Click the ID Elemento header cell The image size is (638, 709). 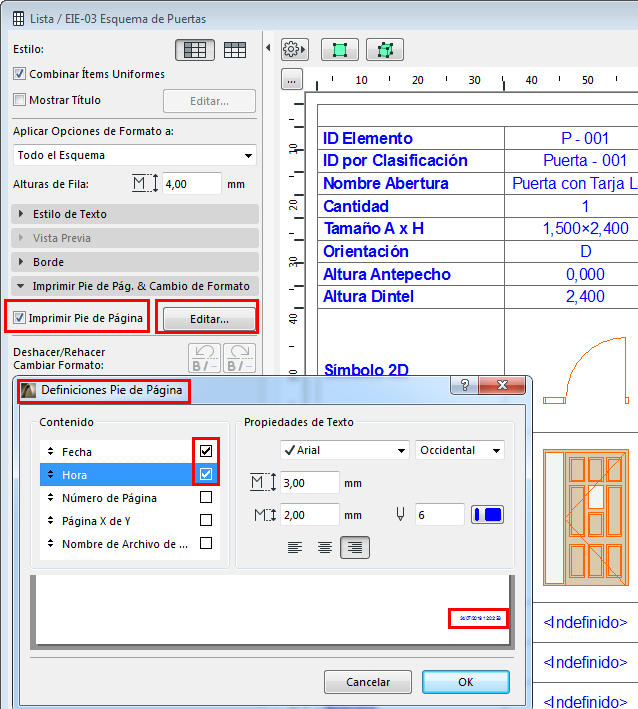(x=411, y=138)
